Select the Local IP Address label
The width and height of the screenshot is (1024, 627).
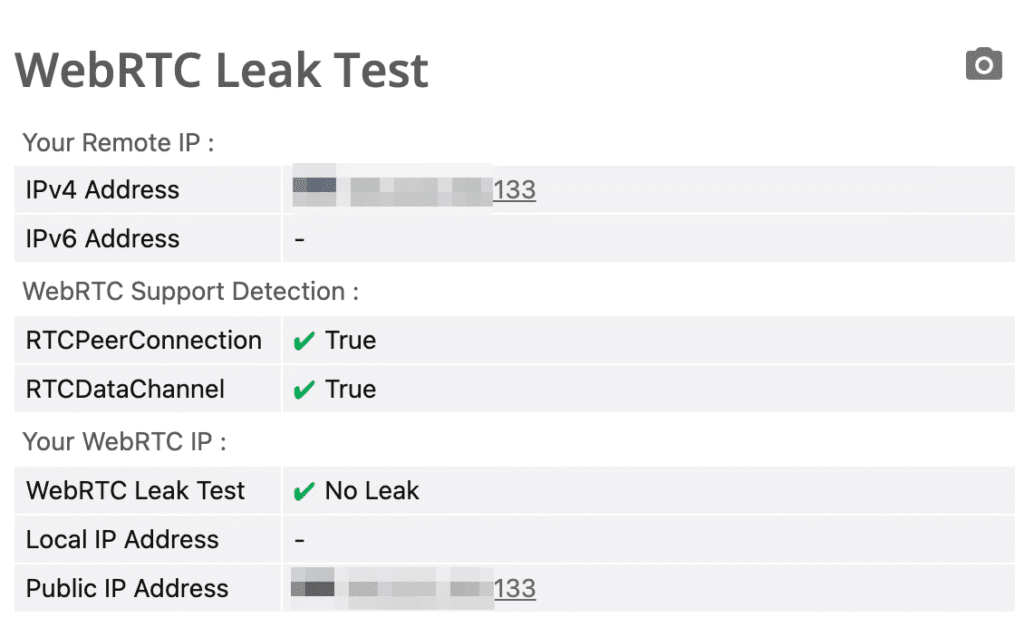pos(122,540)
